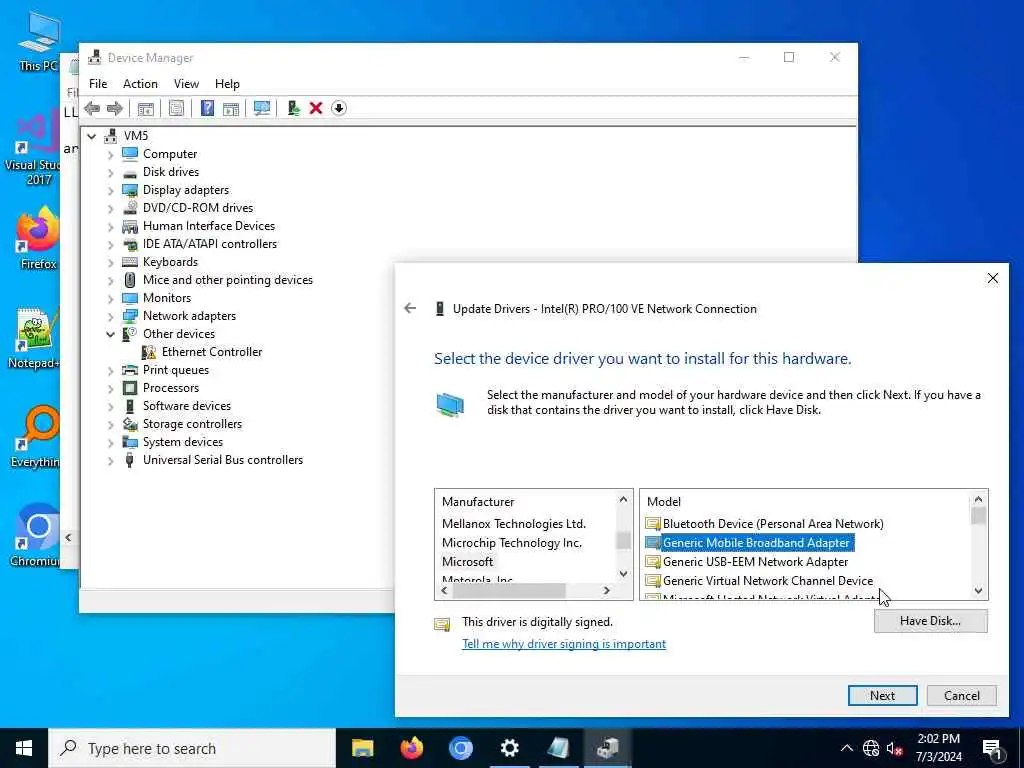1024x768 pixels.
Task: Click the red X Uninstall device icon
Action: (x=315, y=108)
